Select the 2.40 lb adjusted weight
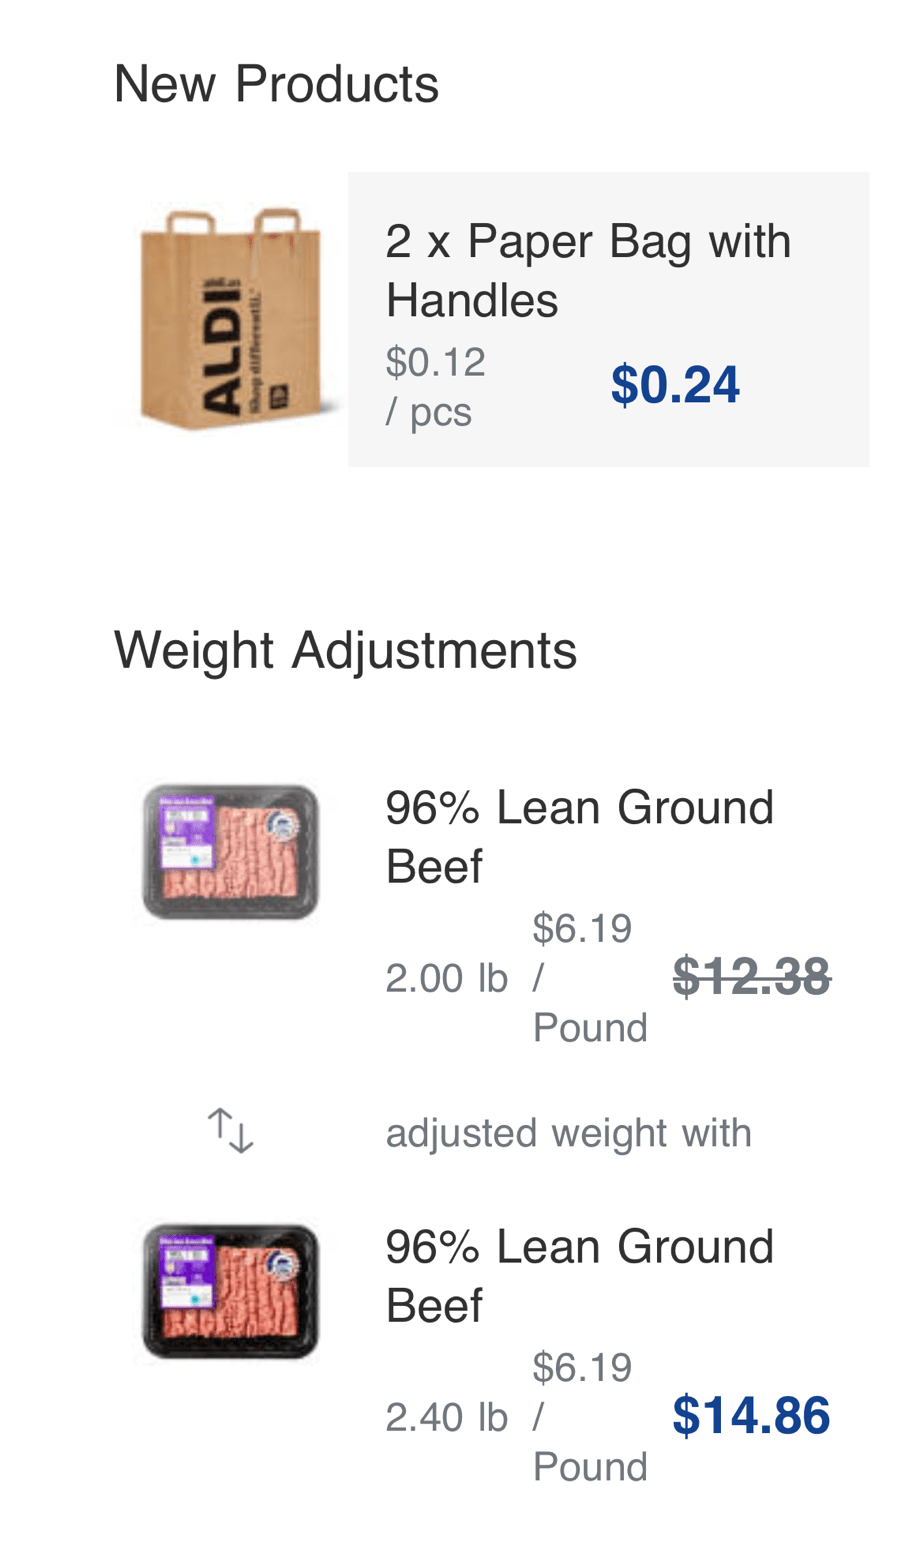Viewport: 924px width, 1541px height. pos(446,1417)
